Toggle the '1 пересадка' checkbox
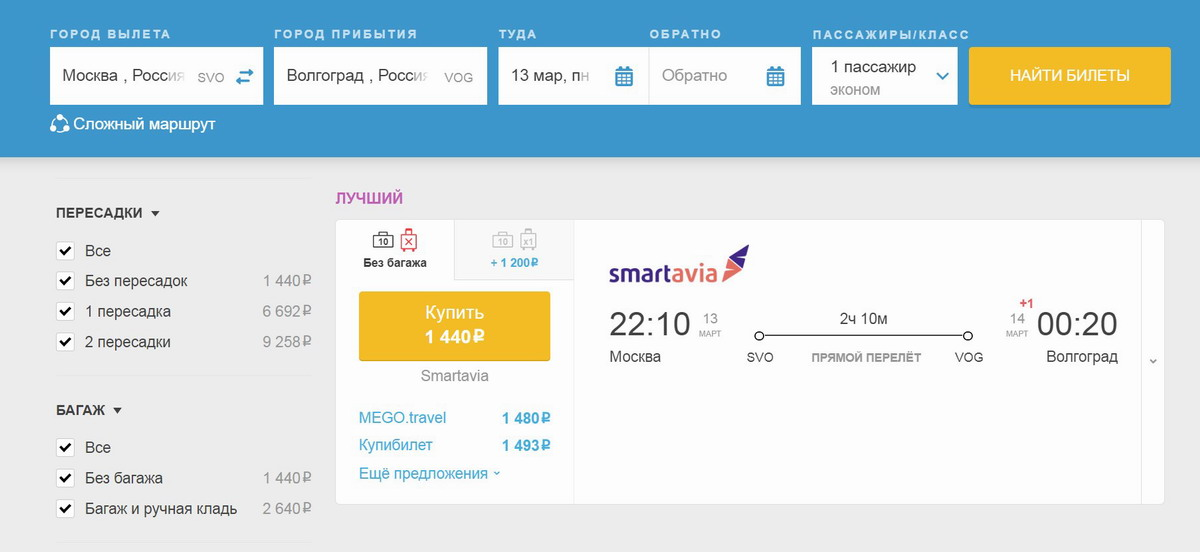Screen dimensions: 1200x552 pyautogui.click(x=66, y=311)
